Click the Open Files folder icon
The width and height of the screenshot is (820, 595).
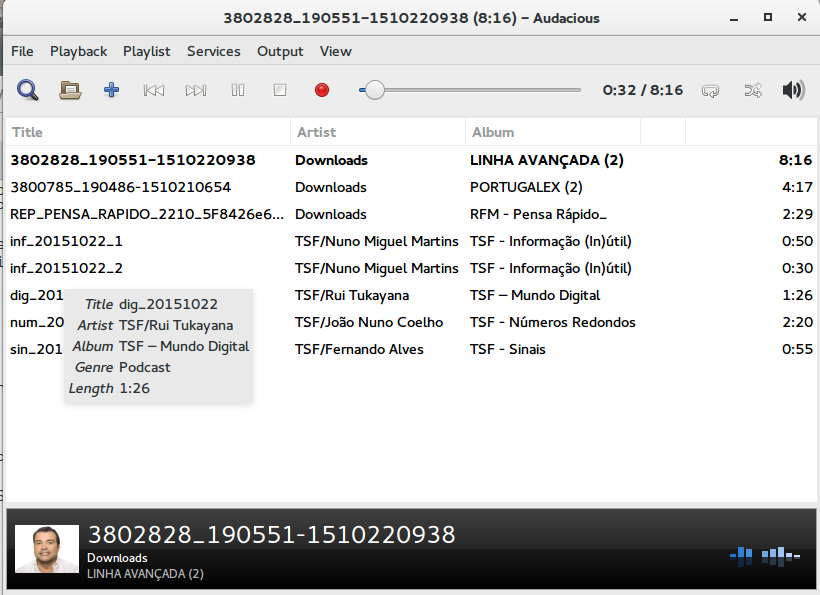(x=70, y=90)
